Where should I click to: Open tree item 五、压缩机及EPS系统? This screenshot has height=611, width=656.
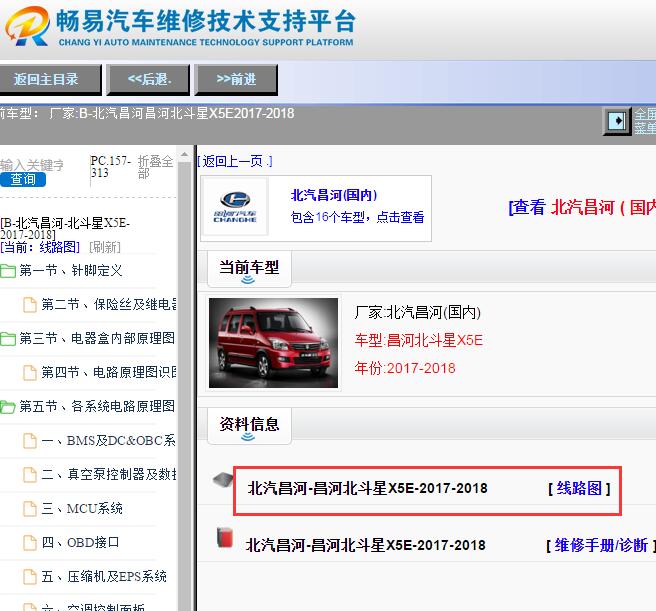click(x=104, y=576)
